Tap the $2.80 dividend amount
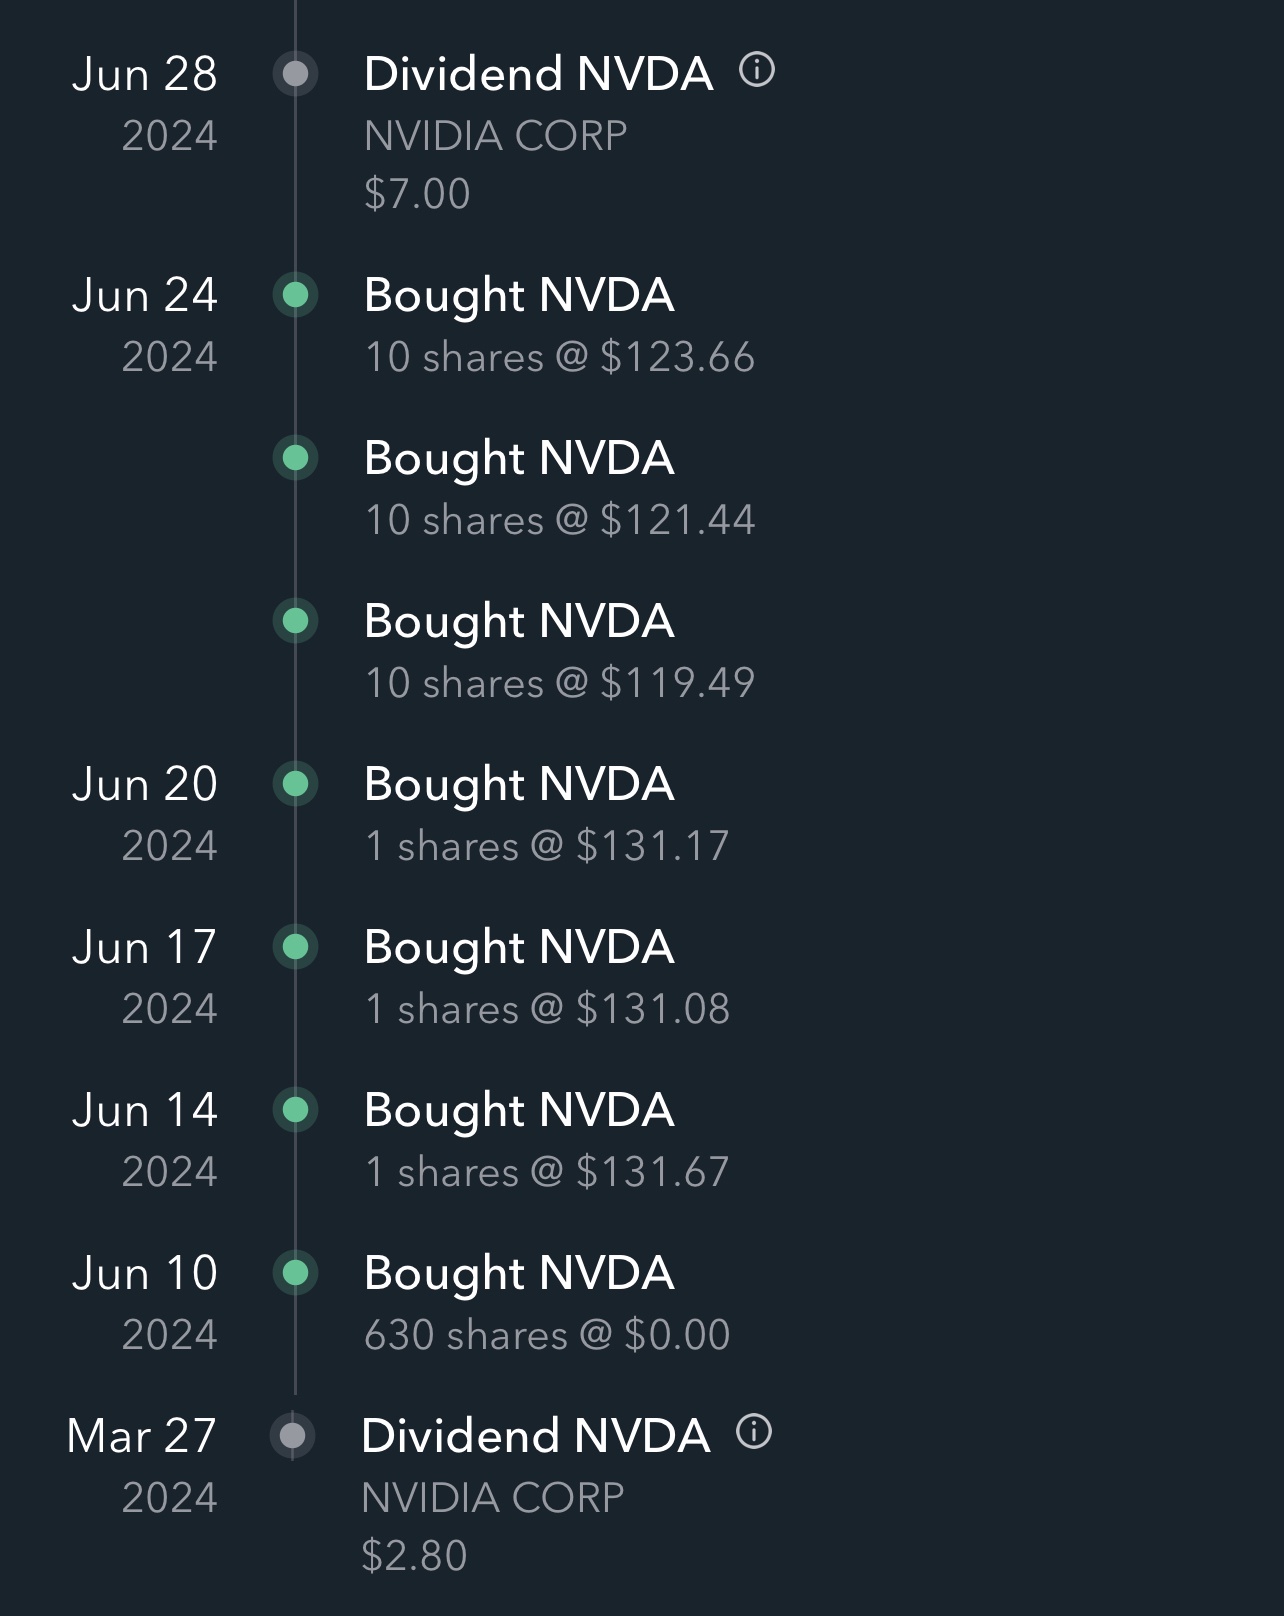Viewport: 1284px width, 1616px height. [x=414, y=1556]
